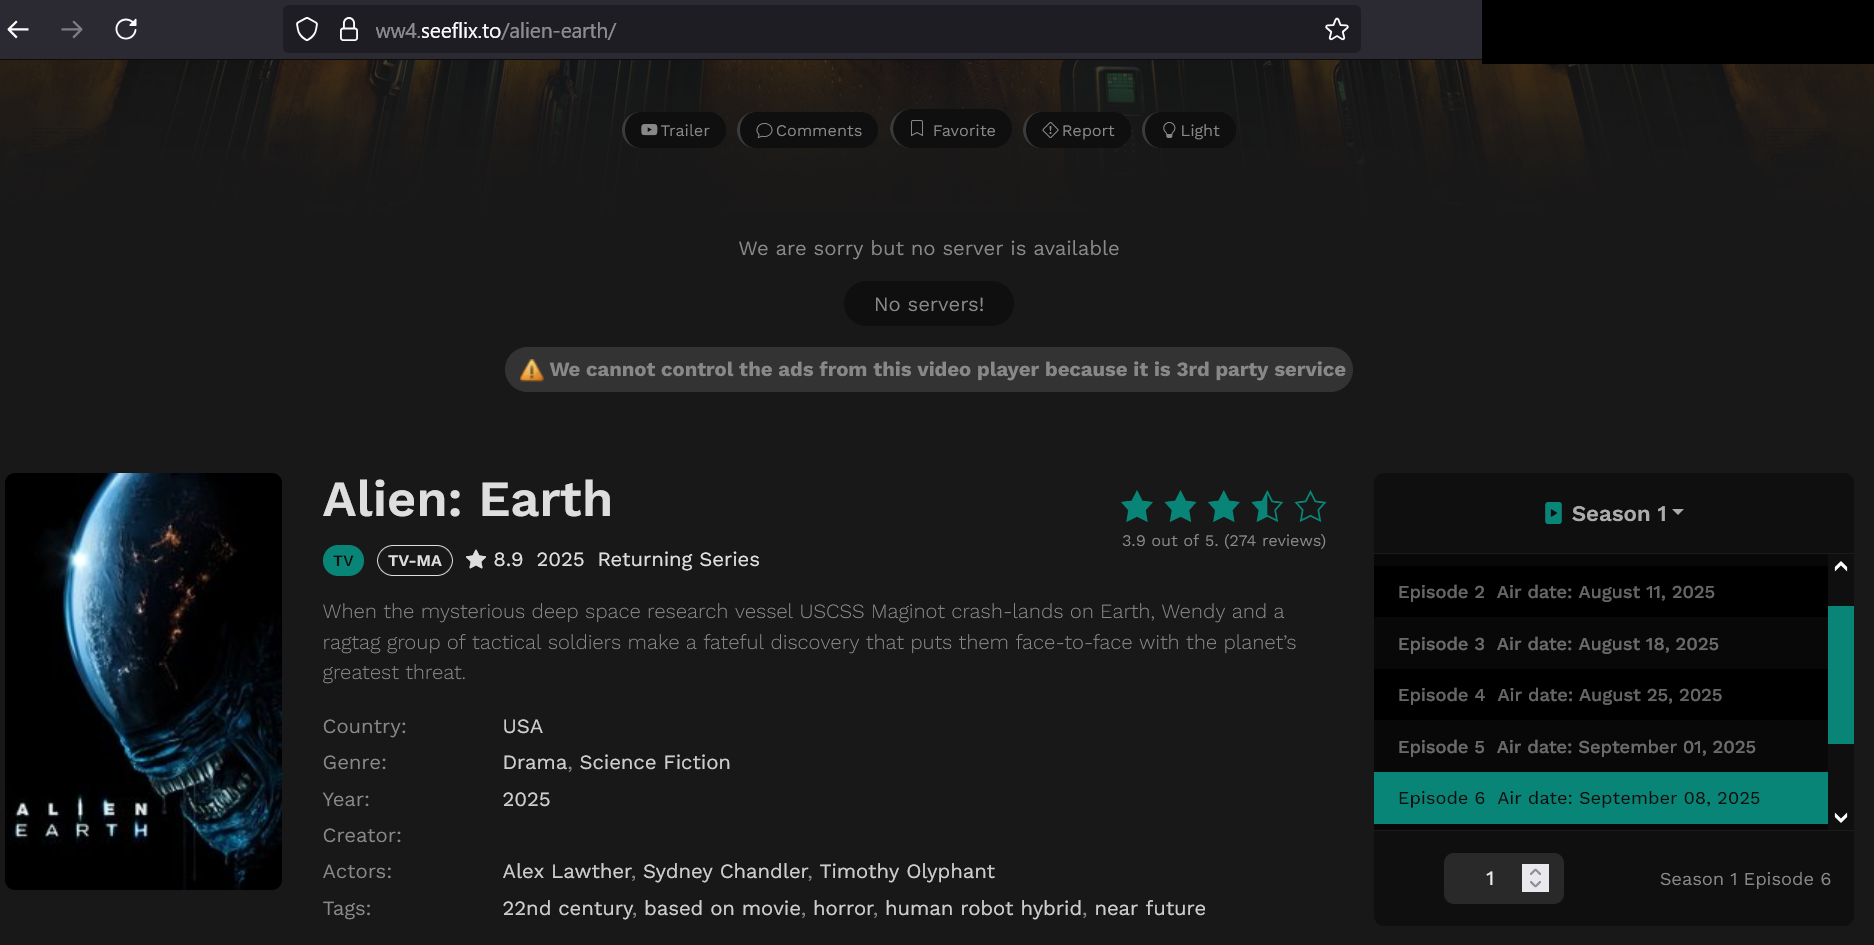Open the Comments section
The image size is (1874, 945).
(x=808, y=130)
